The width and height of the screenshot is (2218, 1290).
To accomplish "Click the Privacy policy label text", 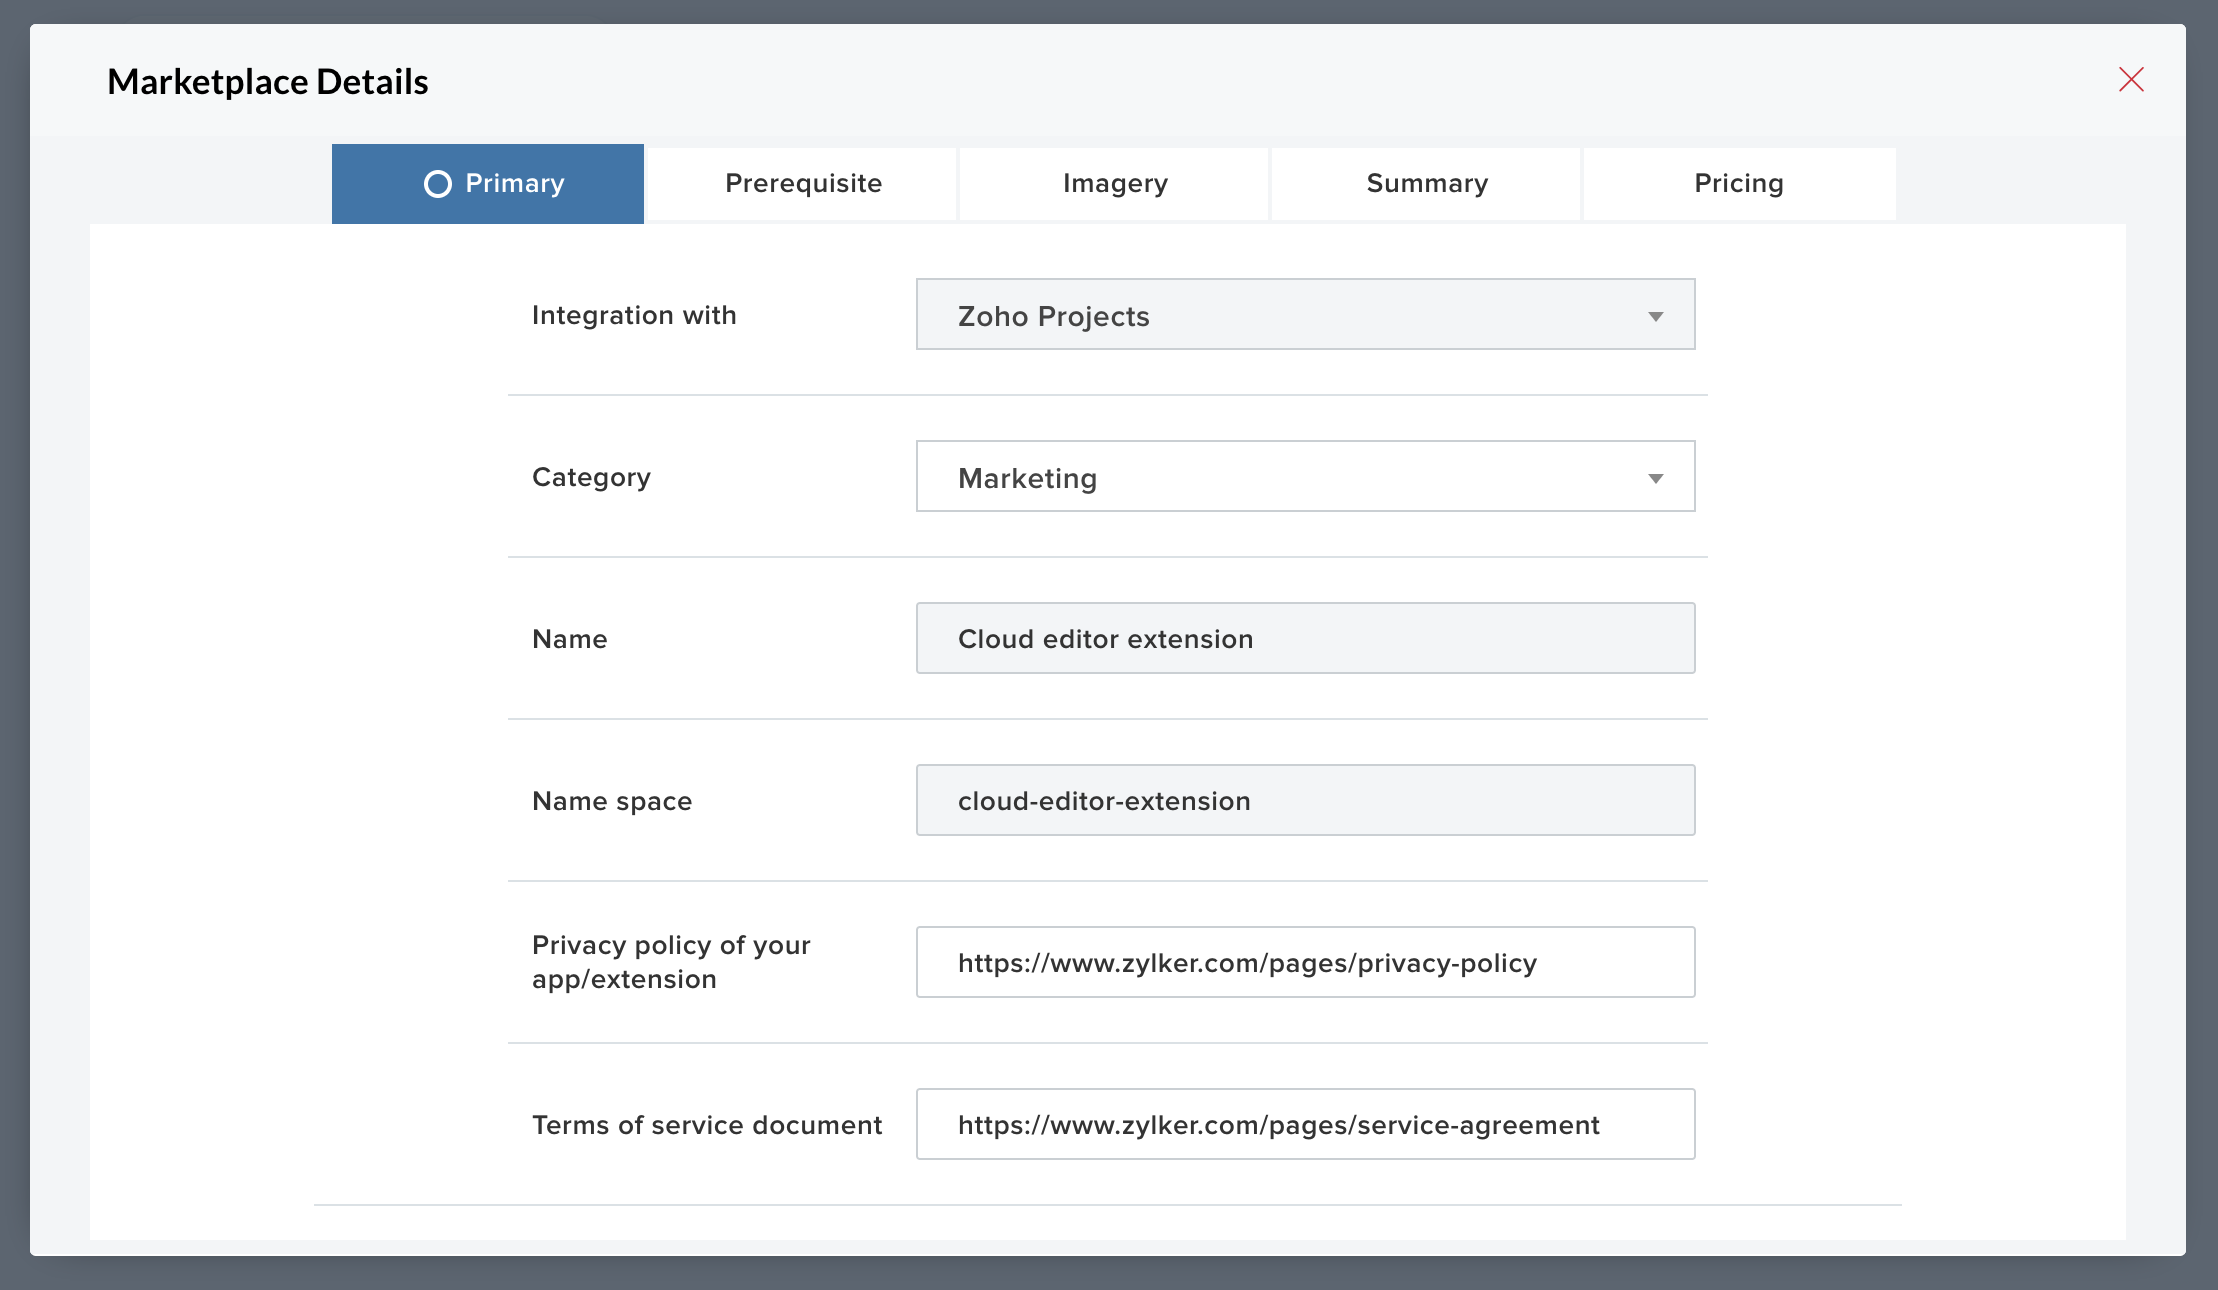I will click(x=671, y=961).
